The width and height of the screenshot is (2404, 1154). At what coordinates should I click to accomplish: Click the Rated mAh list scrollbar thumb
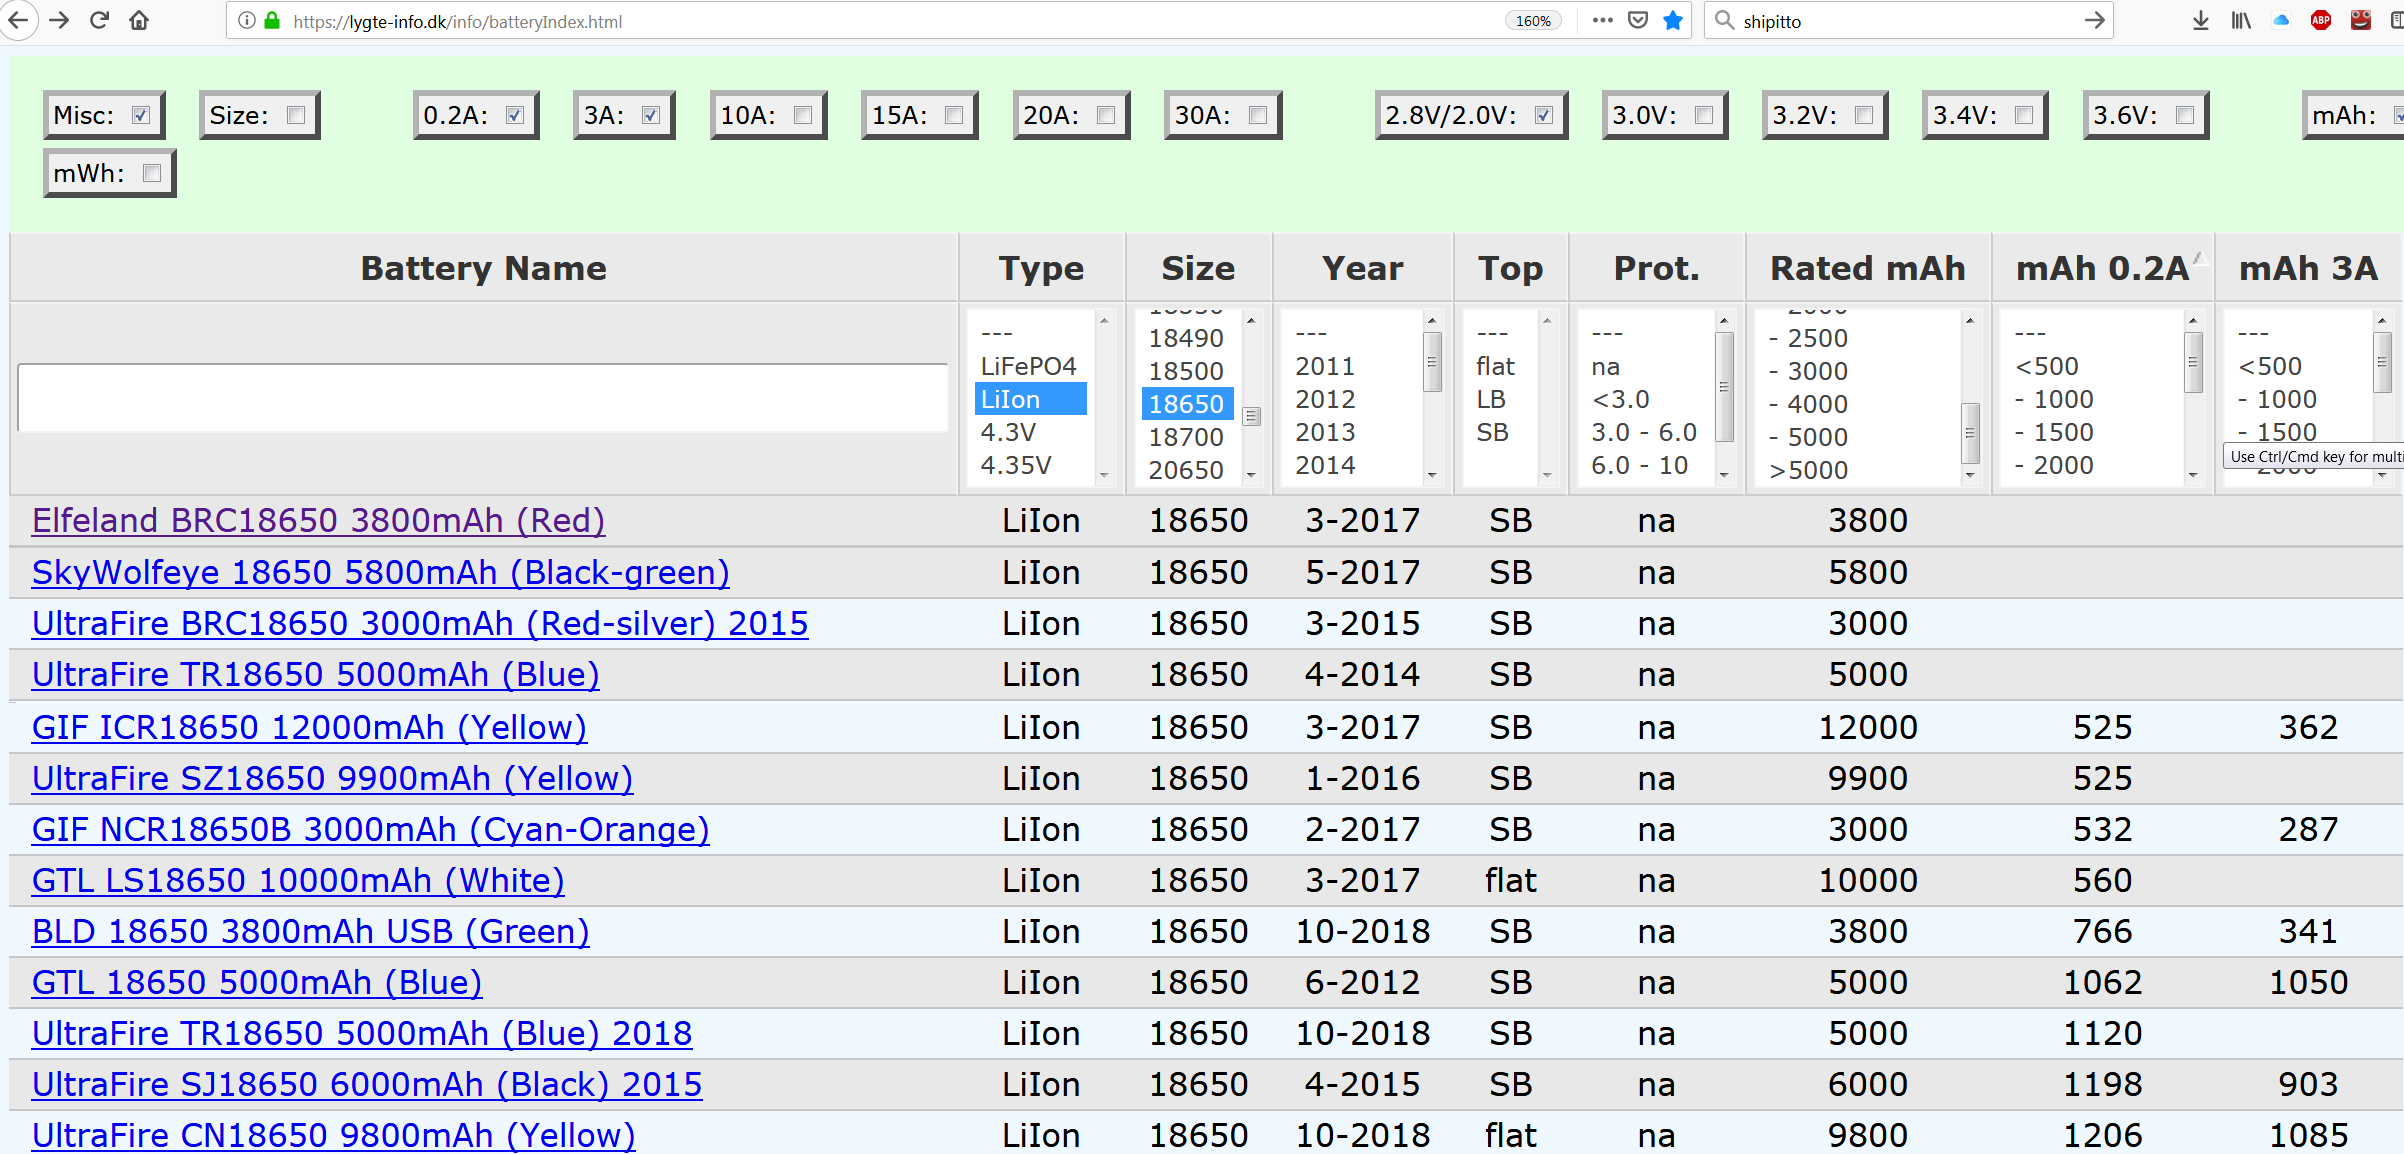pos(1969,432)
